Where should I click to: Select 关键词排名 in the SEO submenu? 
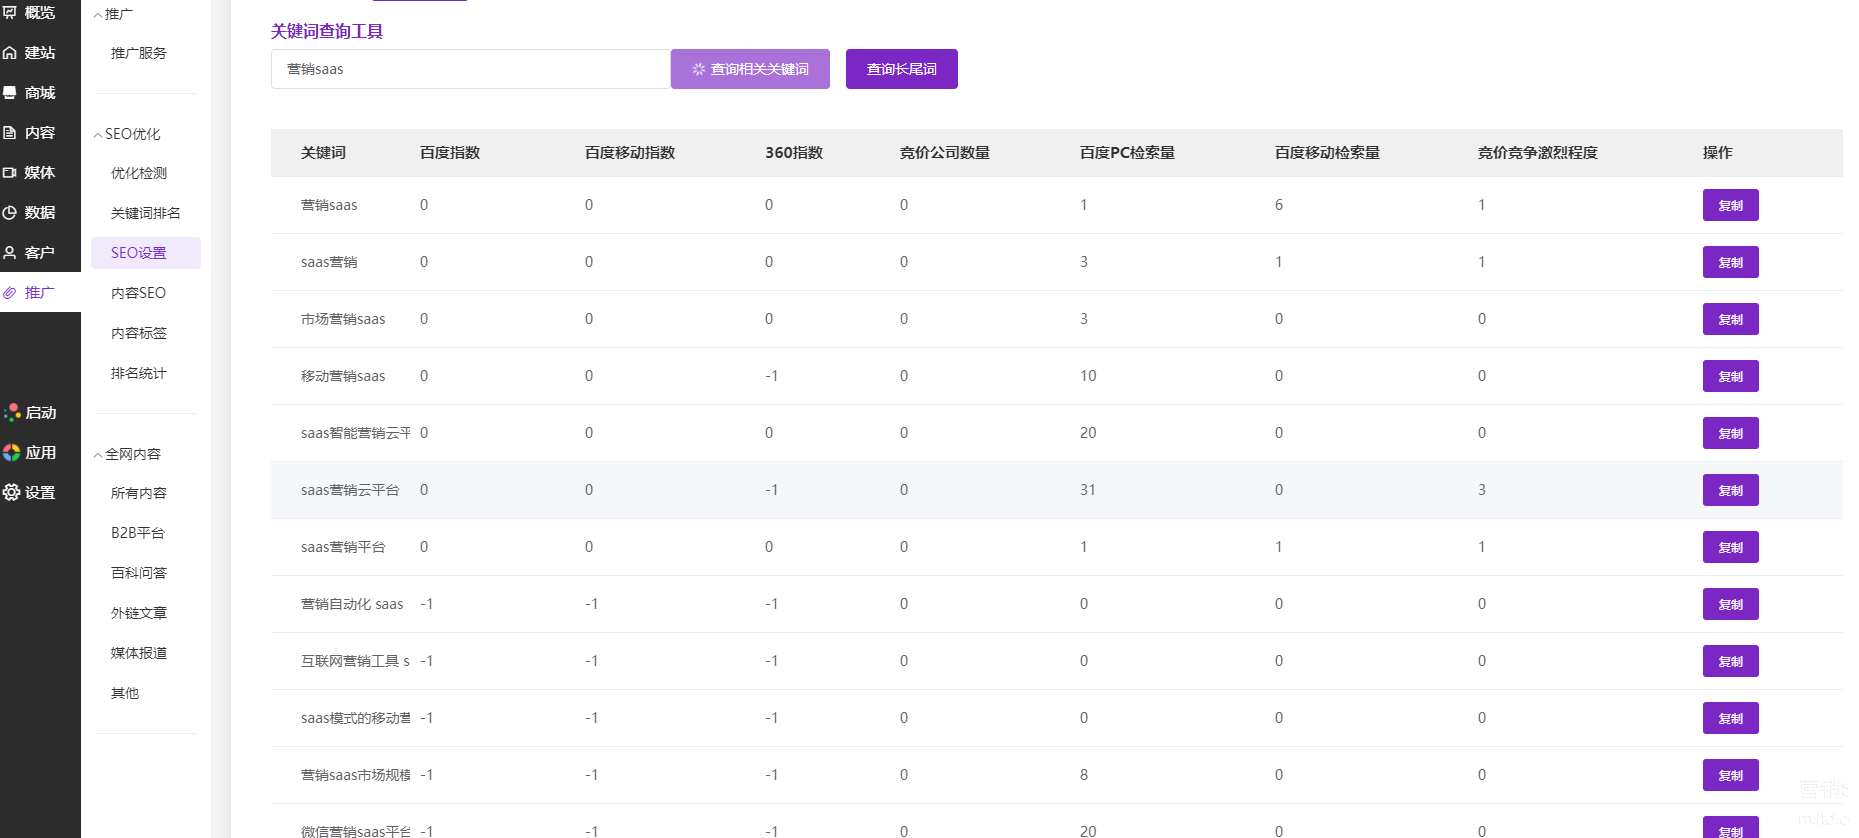145,213
